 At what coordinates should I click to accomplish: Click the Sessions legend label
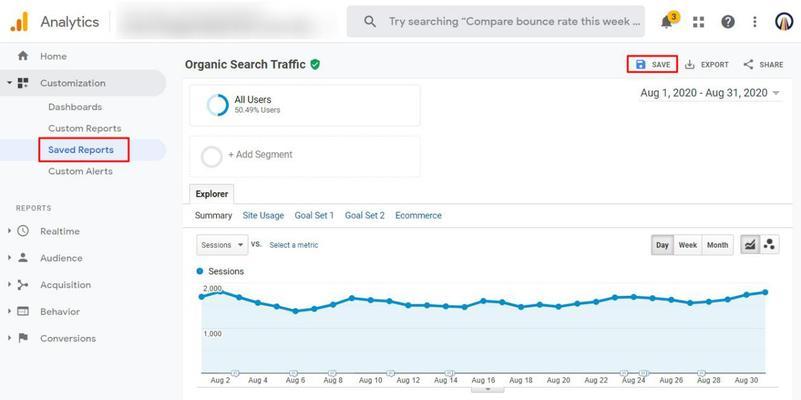click(226, 271)
